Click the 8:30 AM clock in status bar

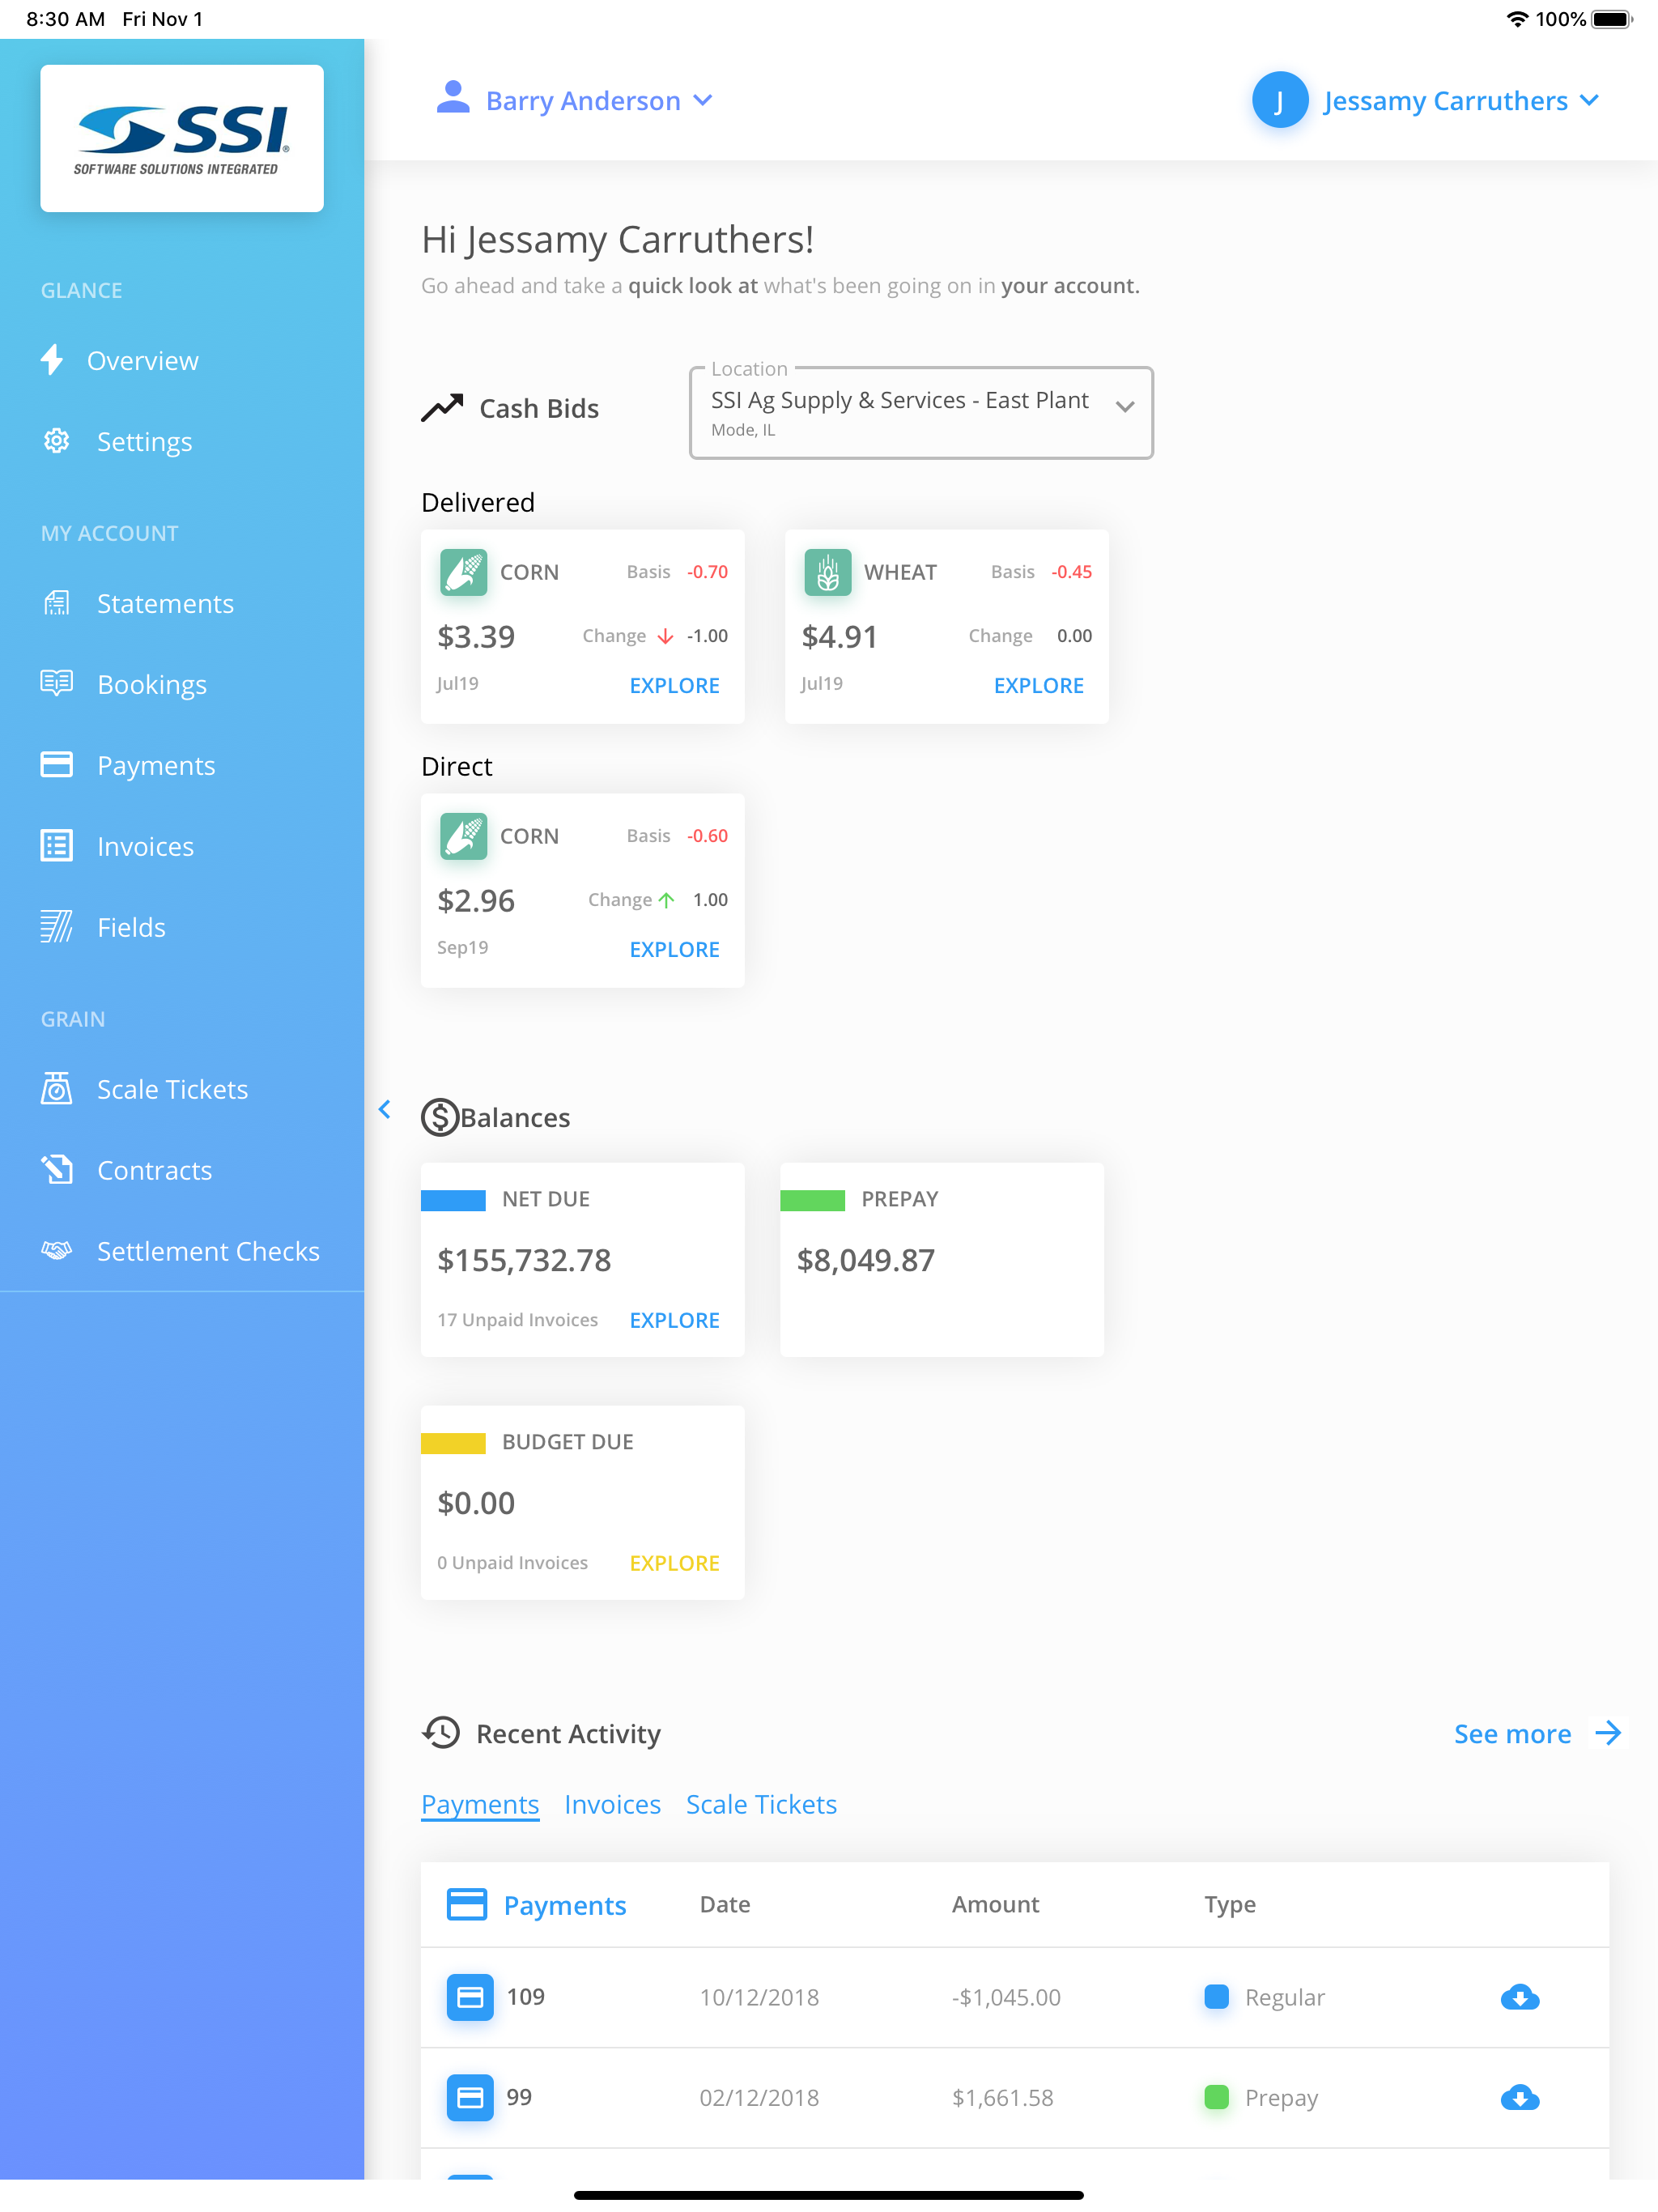point(66,19)
